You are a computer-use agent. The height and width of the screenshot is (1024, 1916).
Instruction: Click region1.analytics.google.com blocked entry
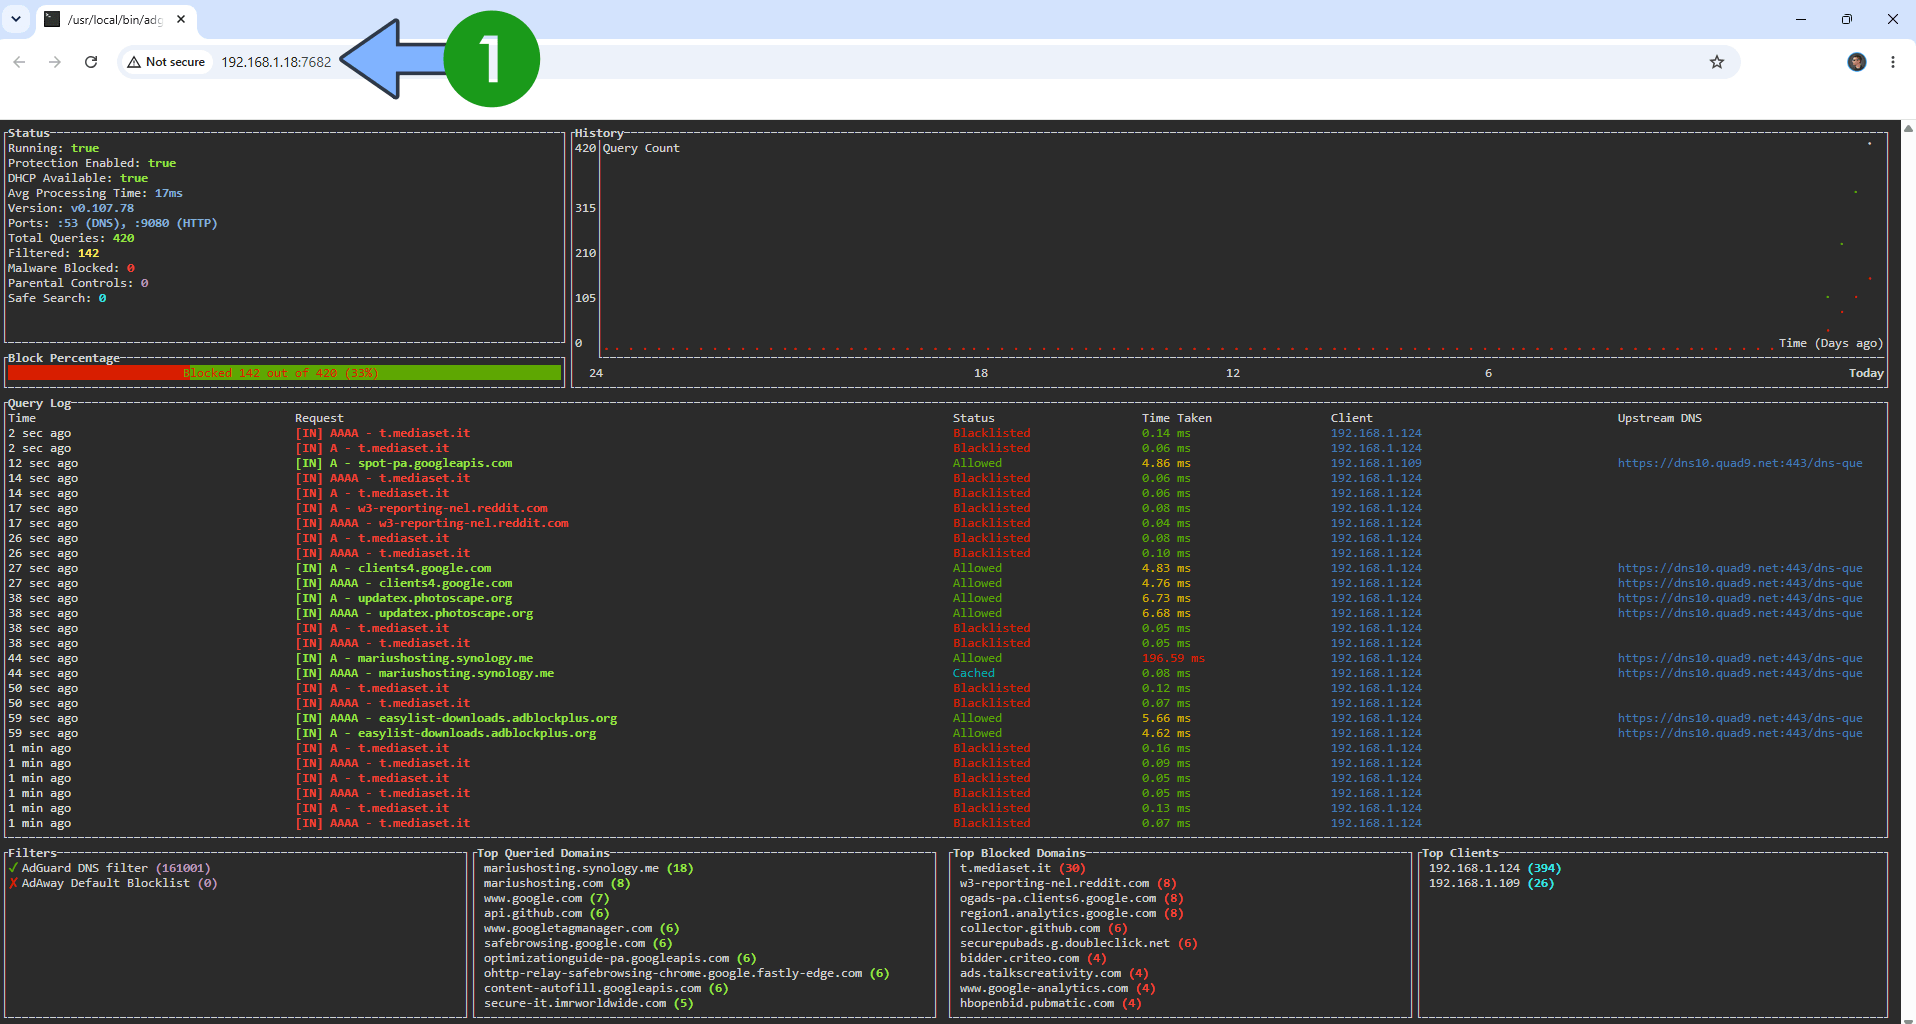(x=1071, y=913)
